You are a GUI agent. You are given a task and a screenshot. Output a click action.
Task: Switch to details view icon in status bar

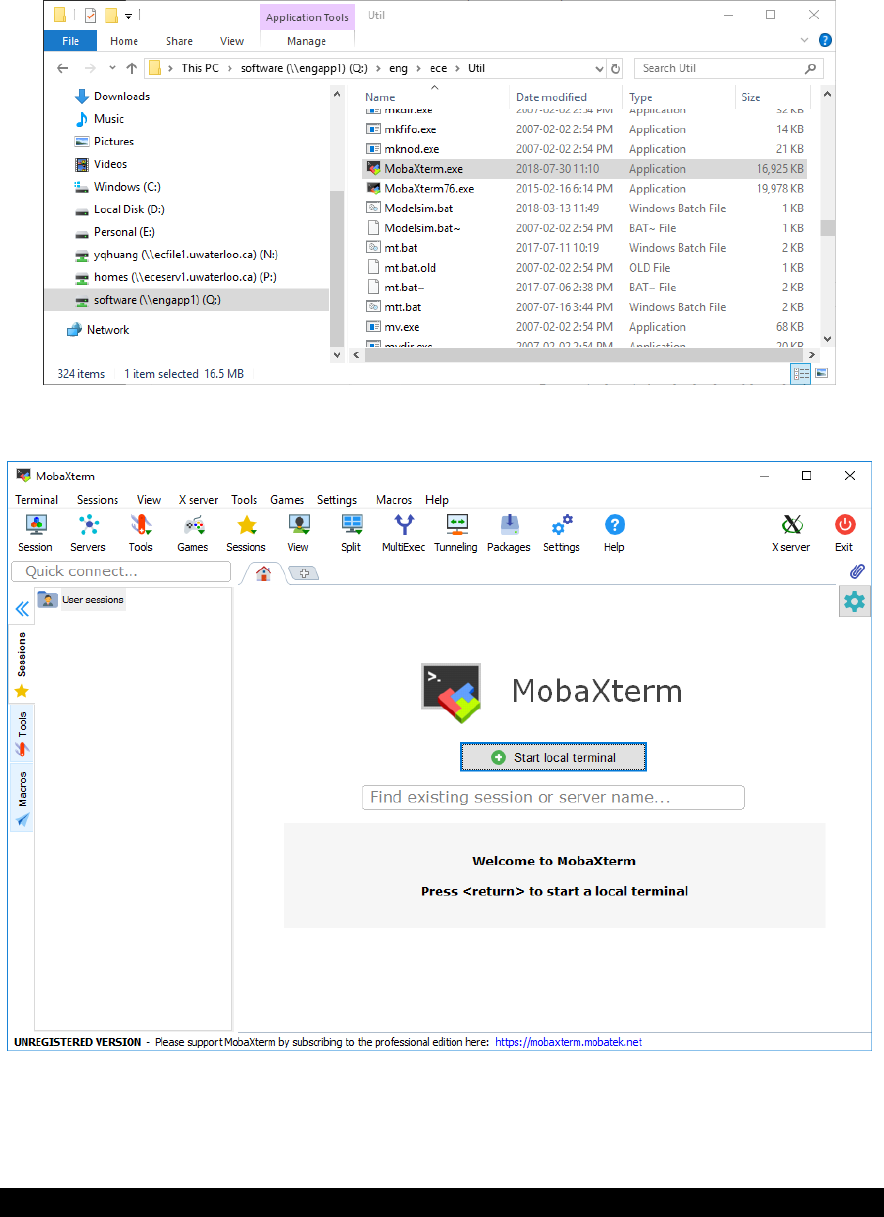click(801, 373)
